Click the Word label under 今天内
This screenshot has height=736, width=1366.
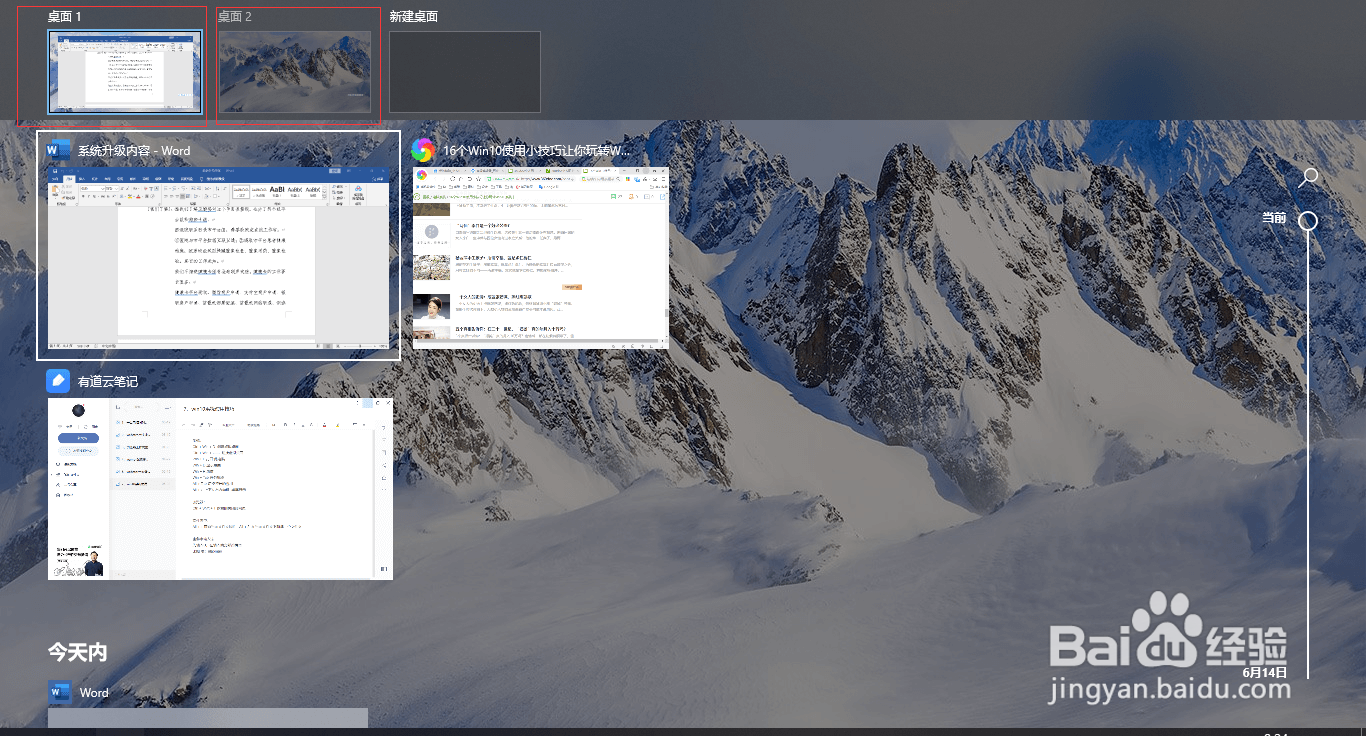(94, 692)
